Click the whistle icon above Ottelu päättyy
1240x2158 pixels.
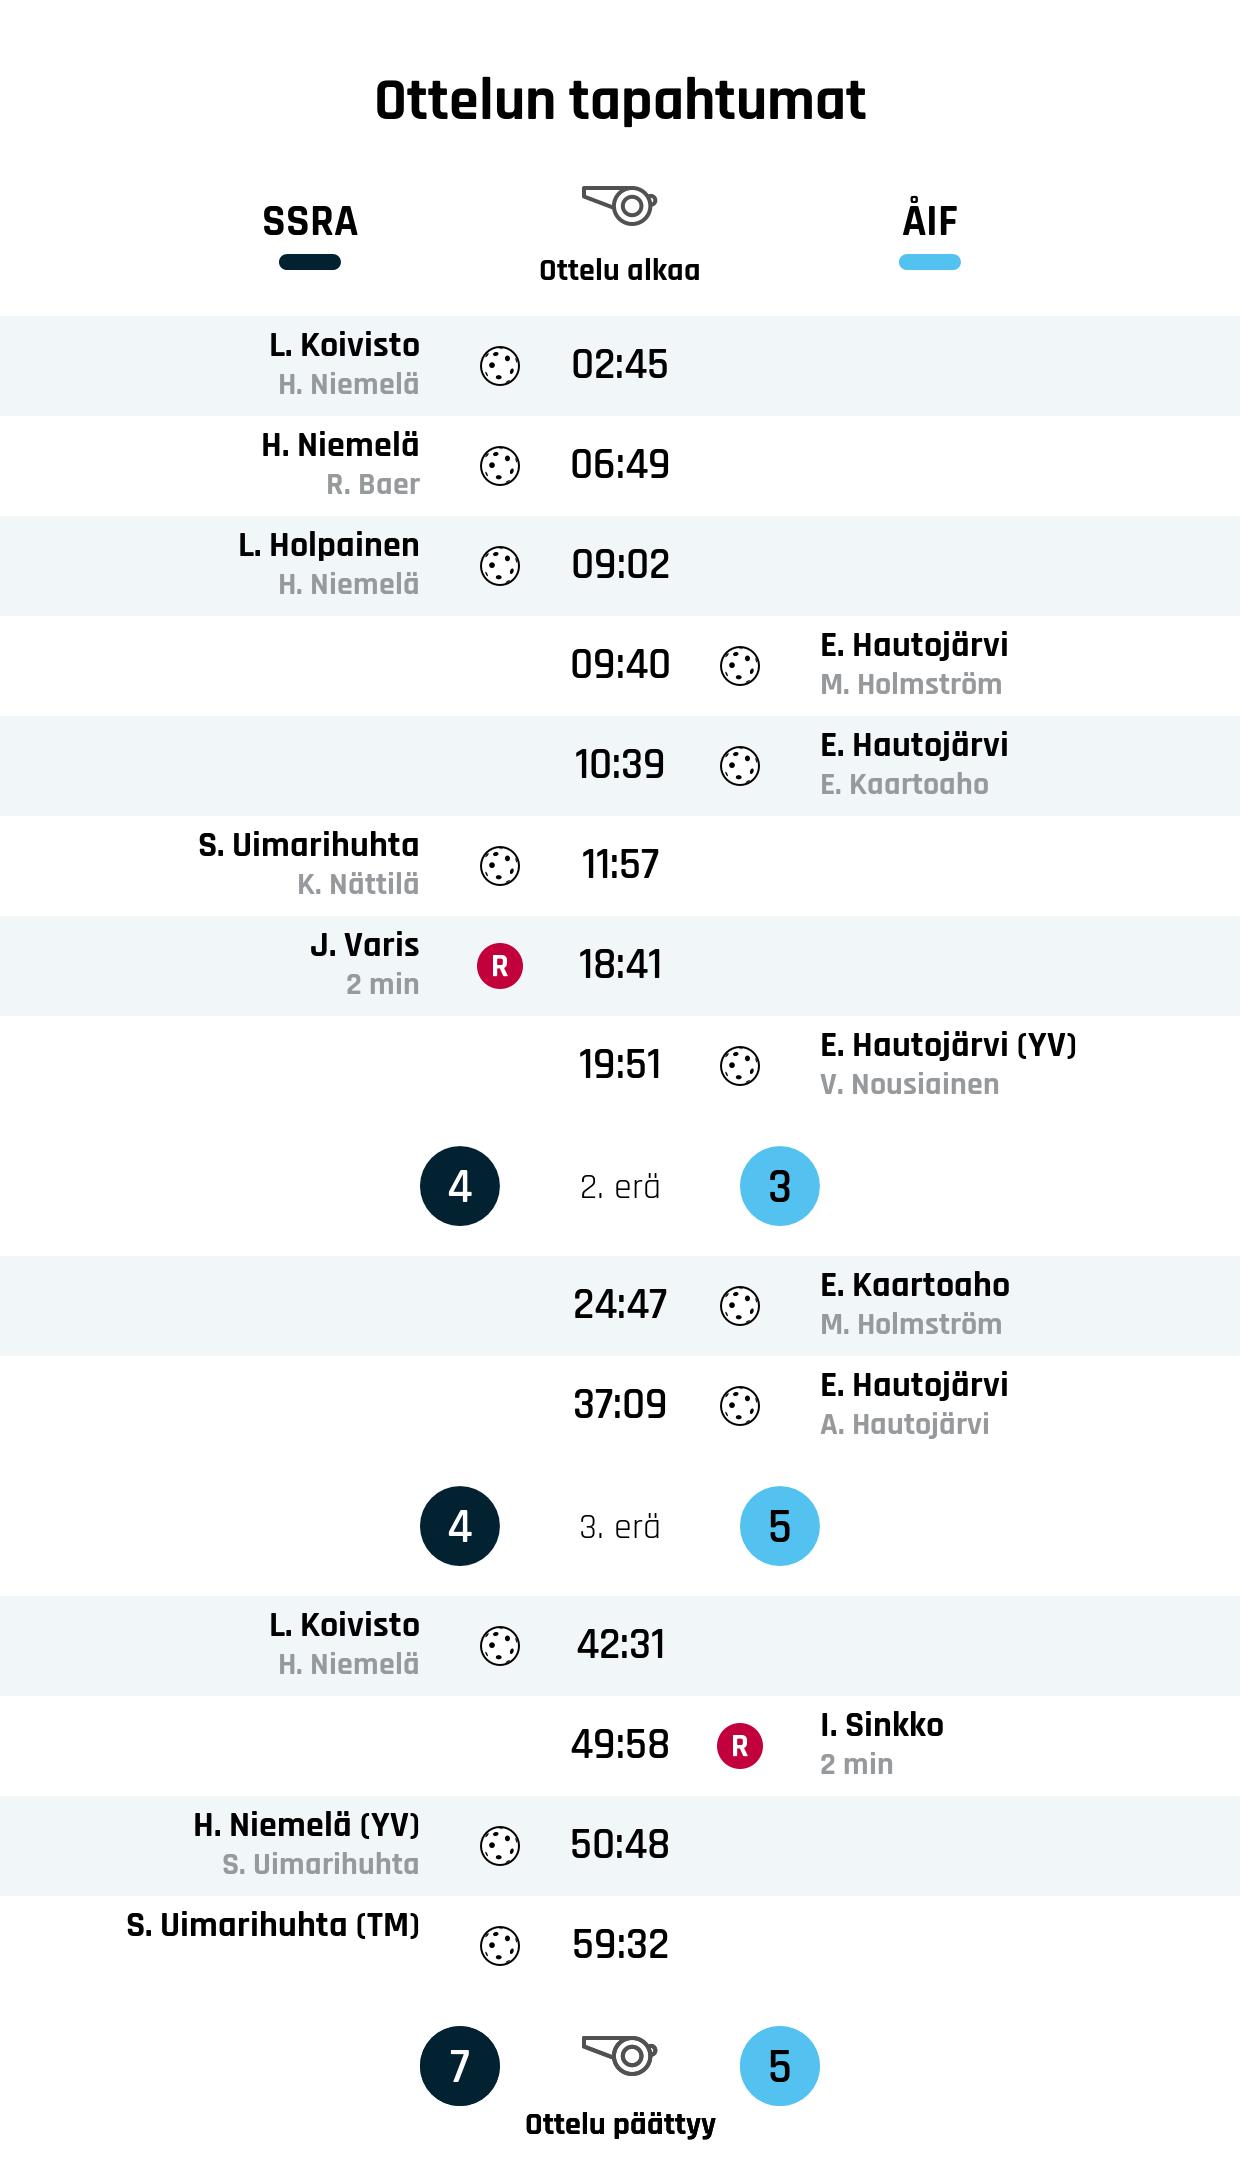tap(619, 2055)
